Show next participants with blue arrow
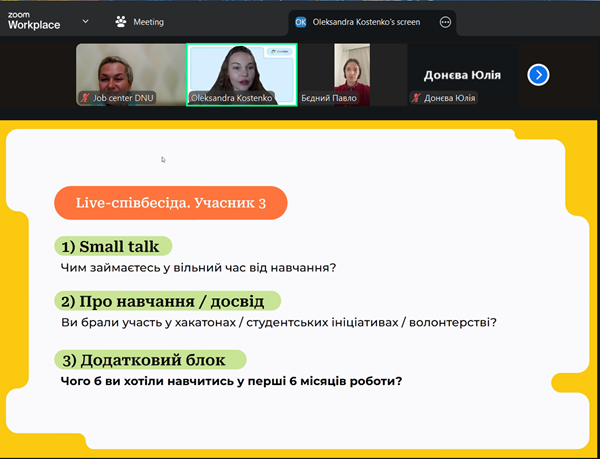The width and height of the screenshot is (600, 459). pos(538,74)
